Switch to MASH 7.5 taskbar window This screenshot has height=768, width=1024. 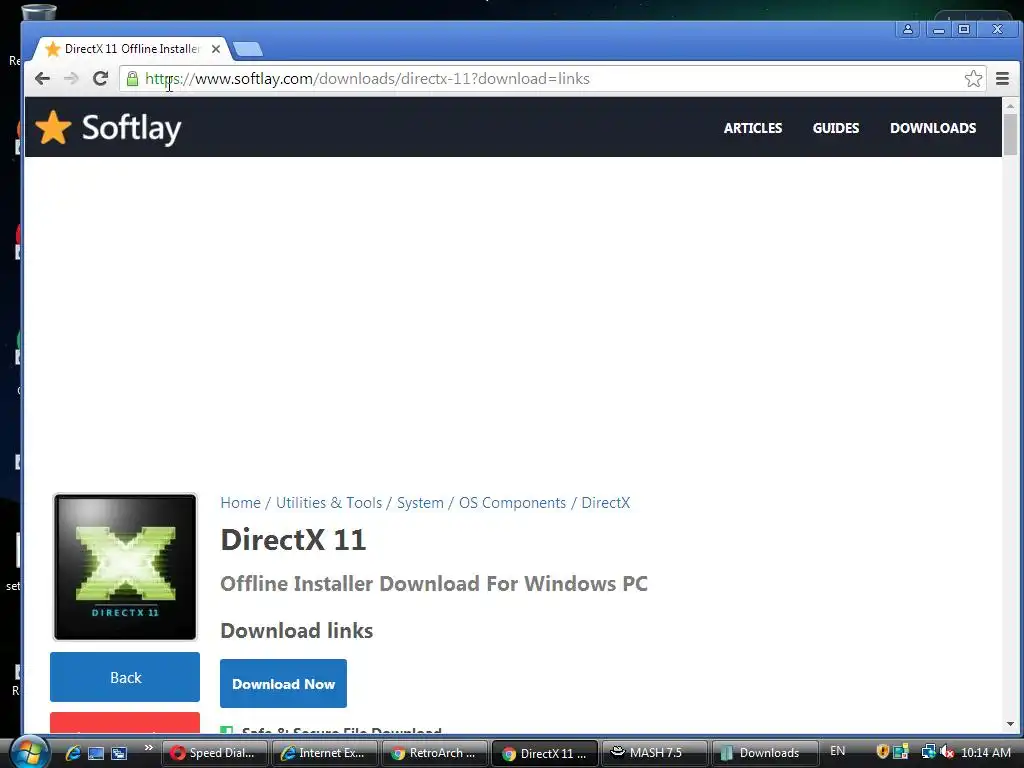654,753
